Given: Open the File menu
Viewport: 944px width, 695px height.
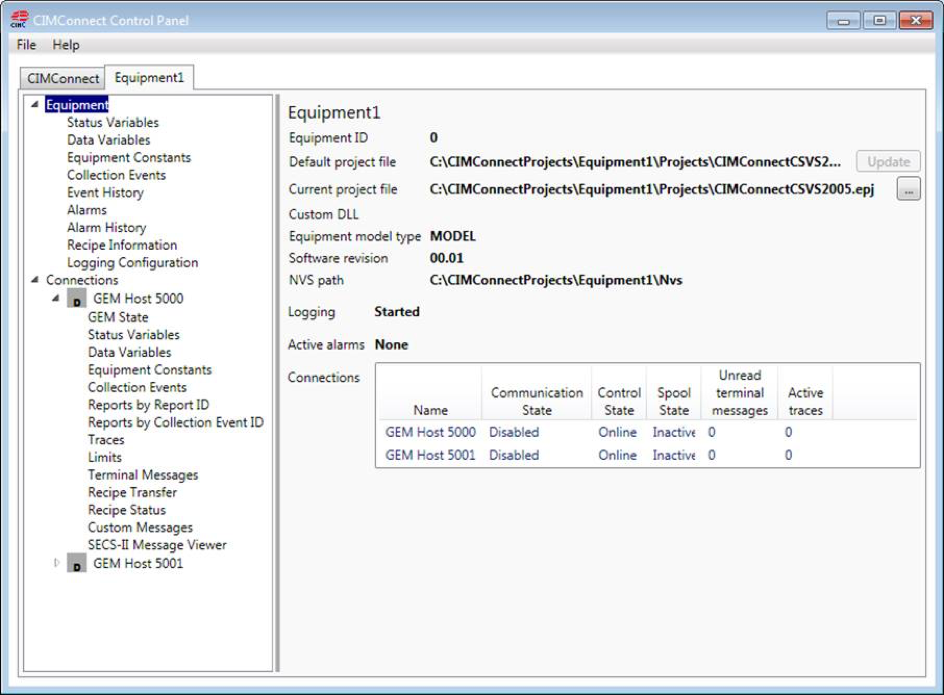Looking at the screenshot, I should pos(26,45).
